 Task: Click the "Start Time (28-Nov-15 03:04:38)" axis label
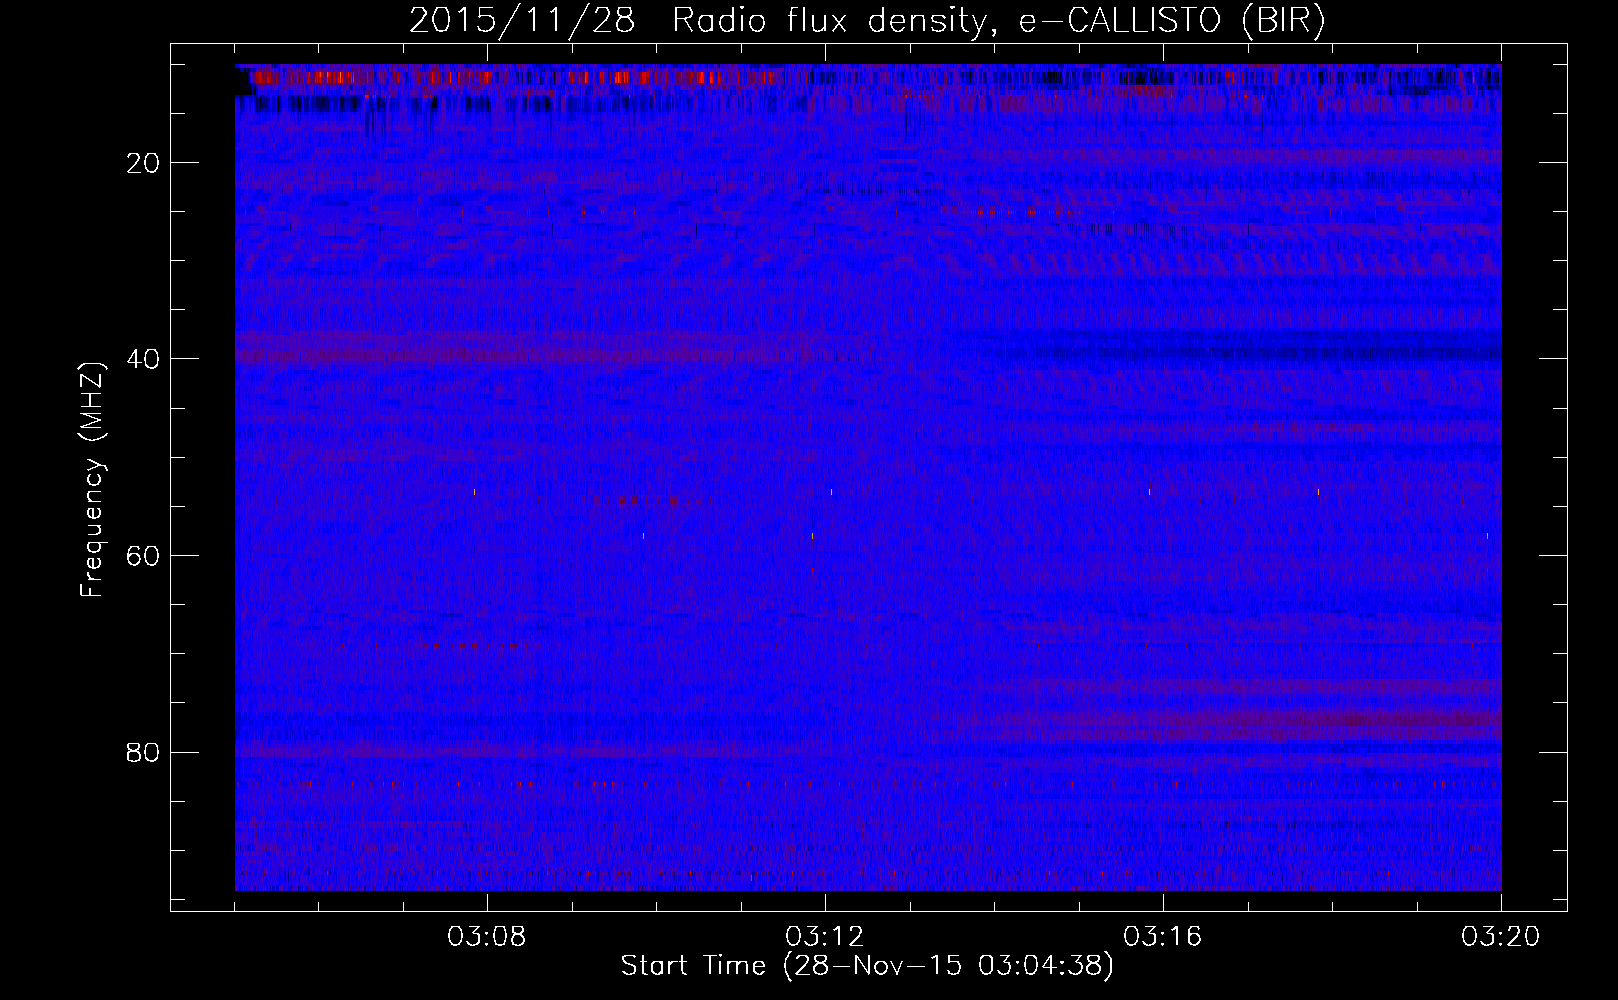click(867, 966)
